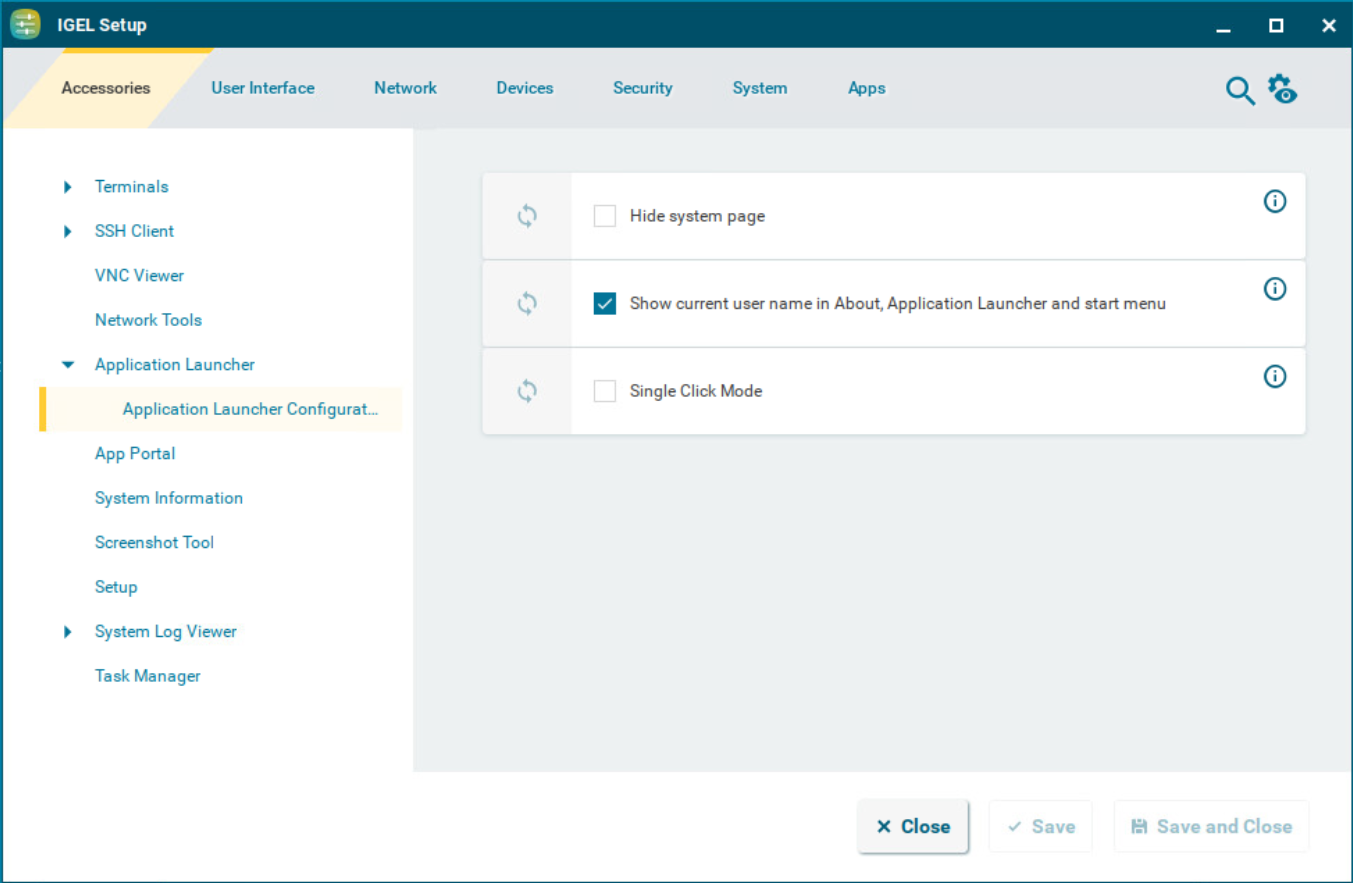Open info icon for Show current user name
This screenshot has height=883, width=1353.
point(1275,289)
